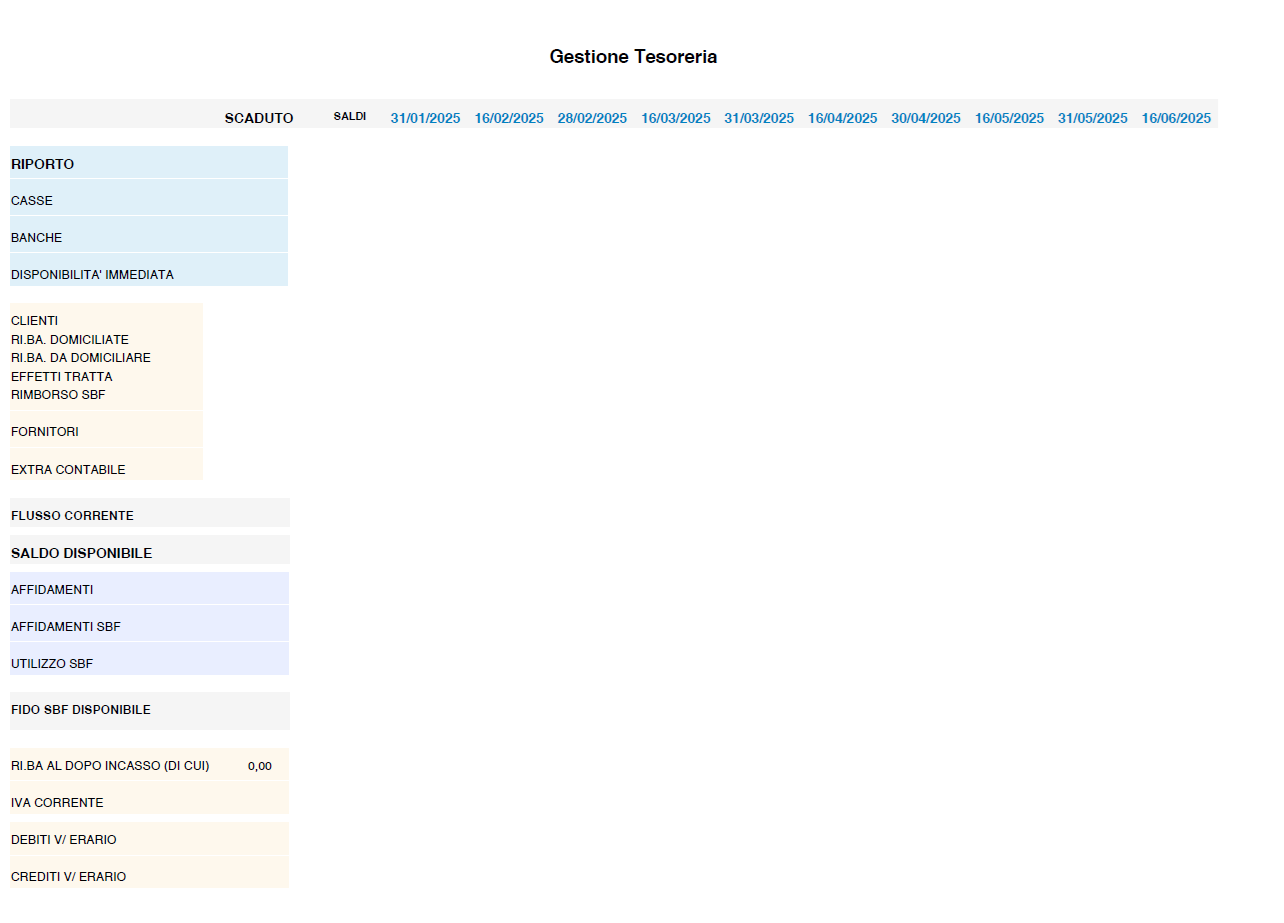Viewport: 1284px width, 923px height.
Task: Click the BANCHE row
Action: point(37,238)
